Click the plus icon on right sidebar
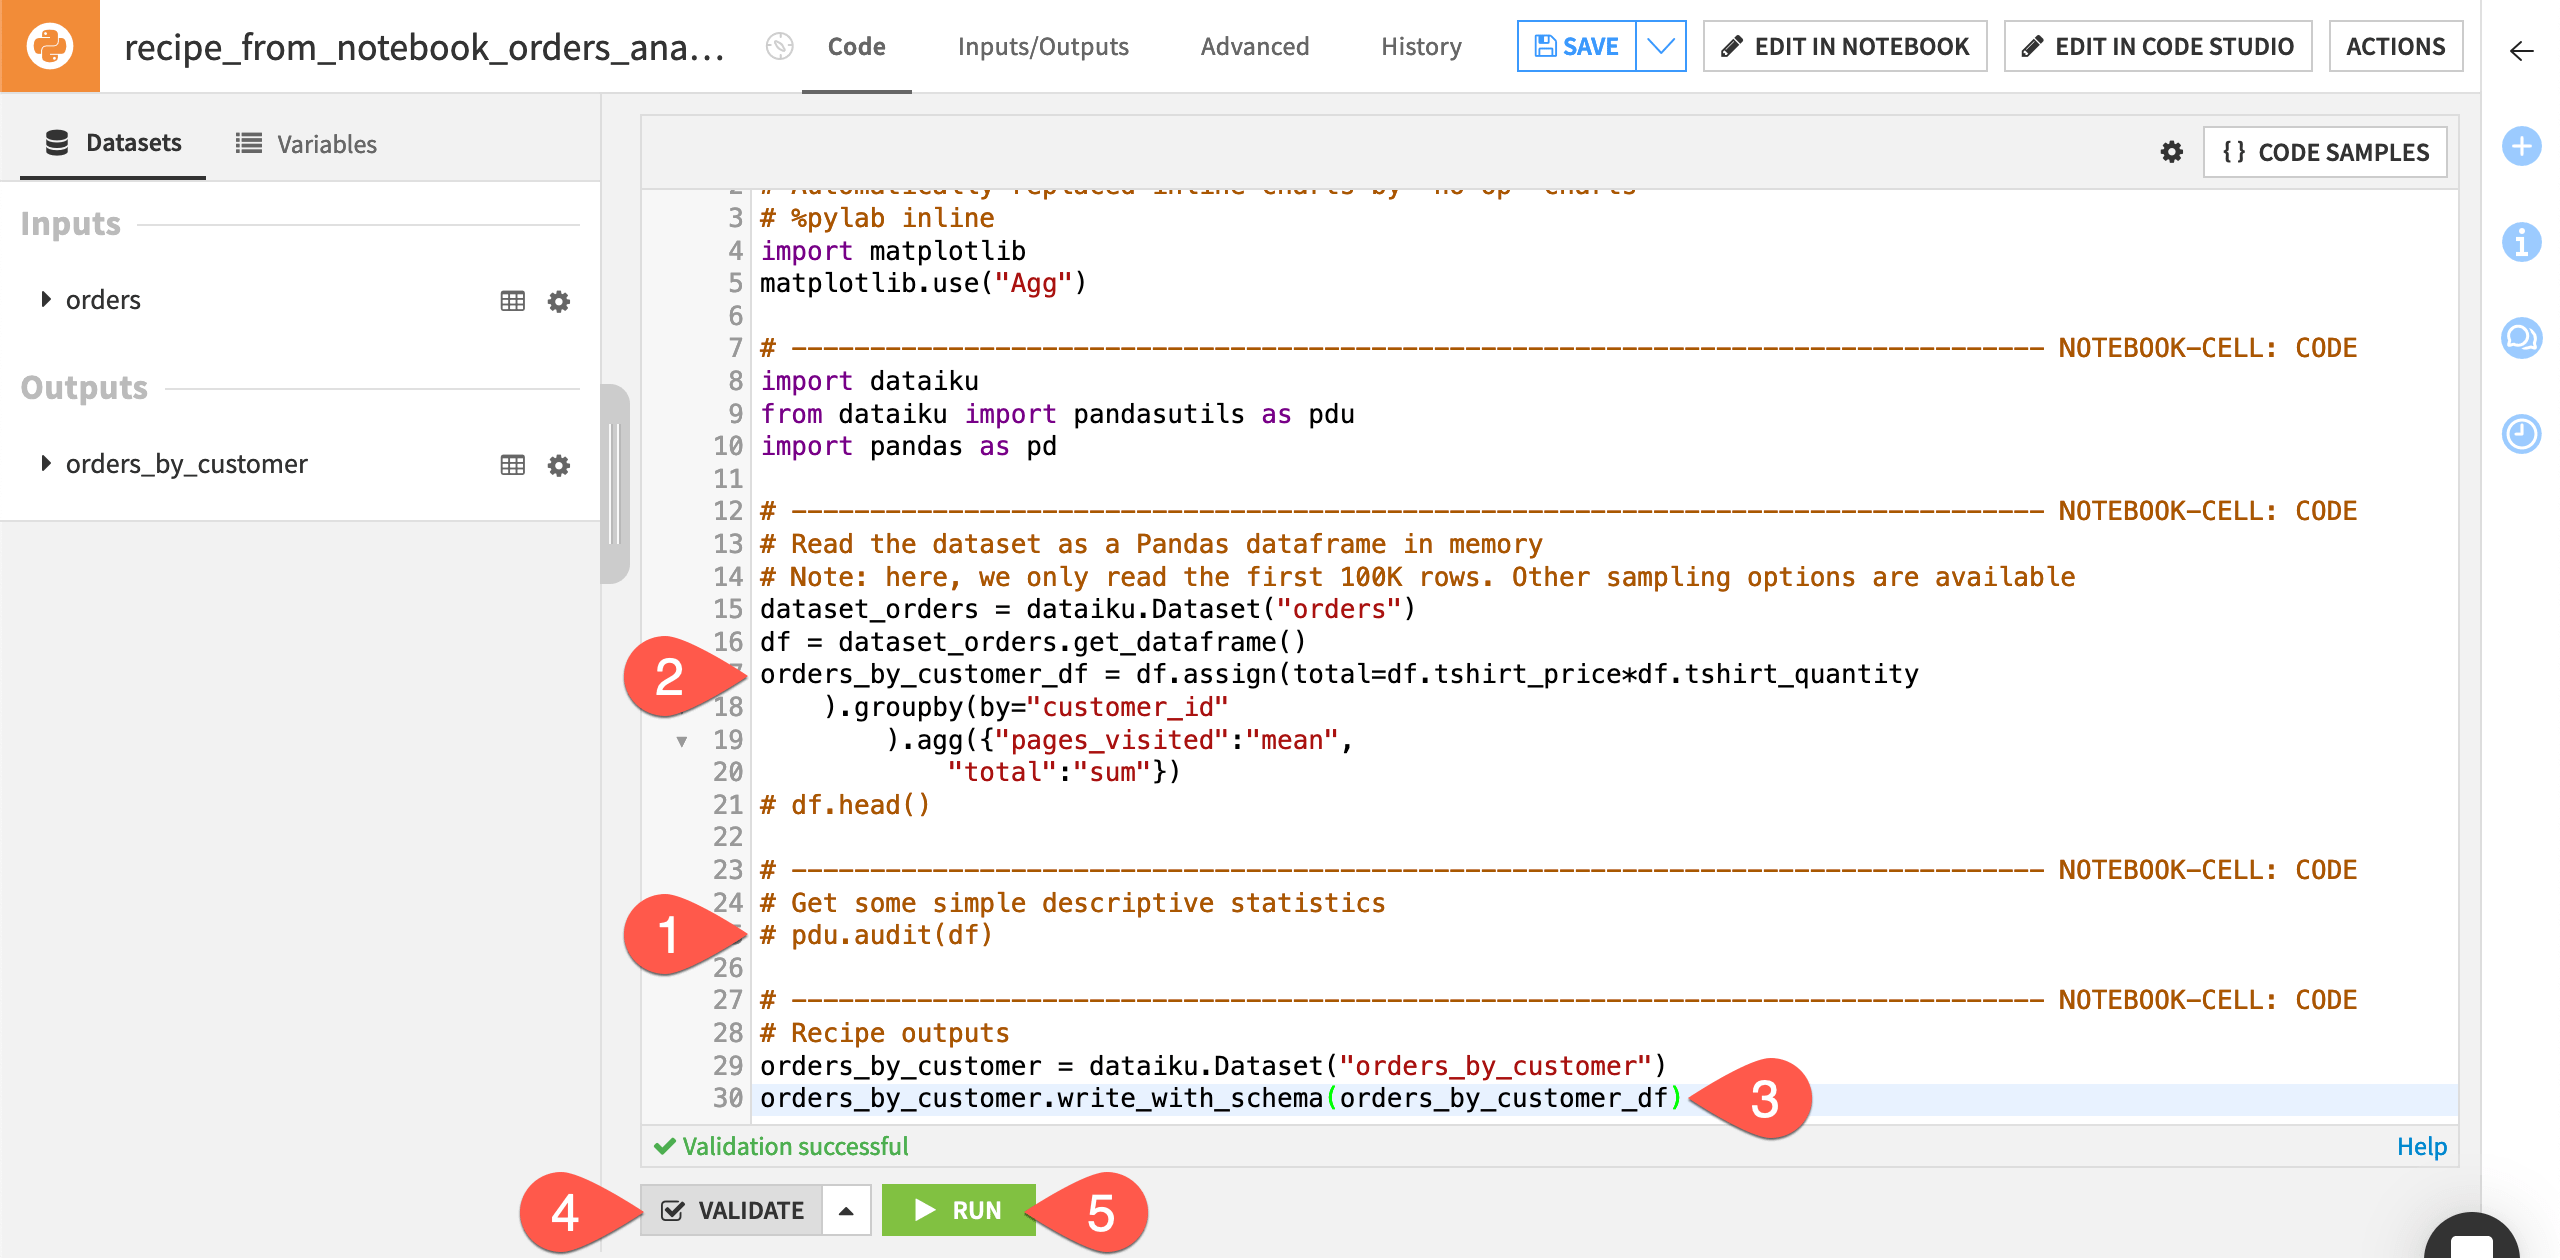This screenshot has width=2560, height=1260. [x=2521, y=147]
